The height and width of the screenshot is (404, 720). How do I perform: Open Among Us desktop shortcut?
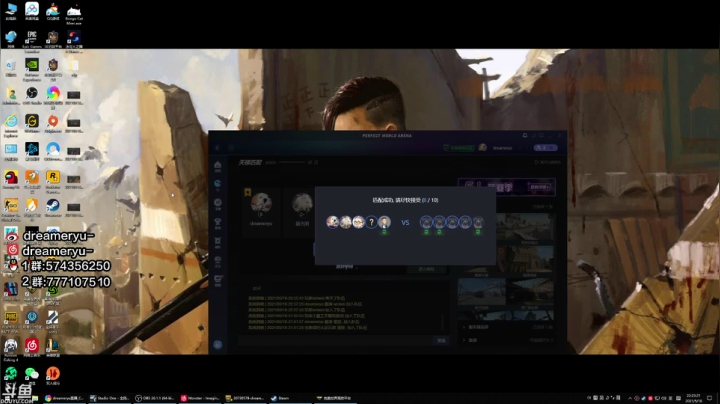[x=11, y=180]
